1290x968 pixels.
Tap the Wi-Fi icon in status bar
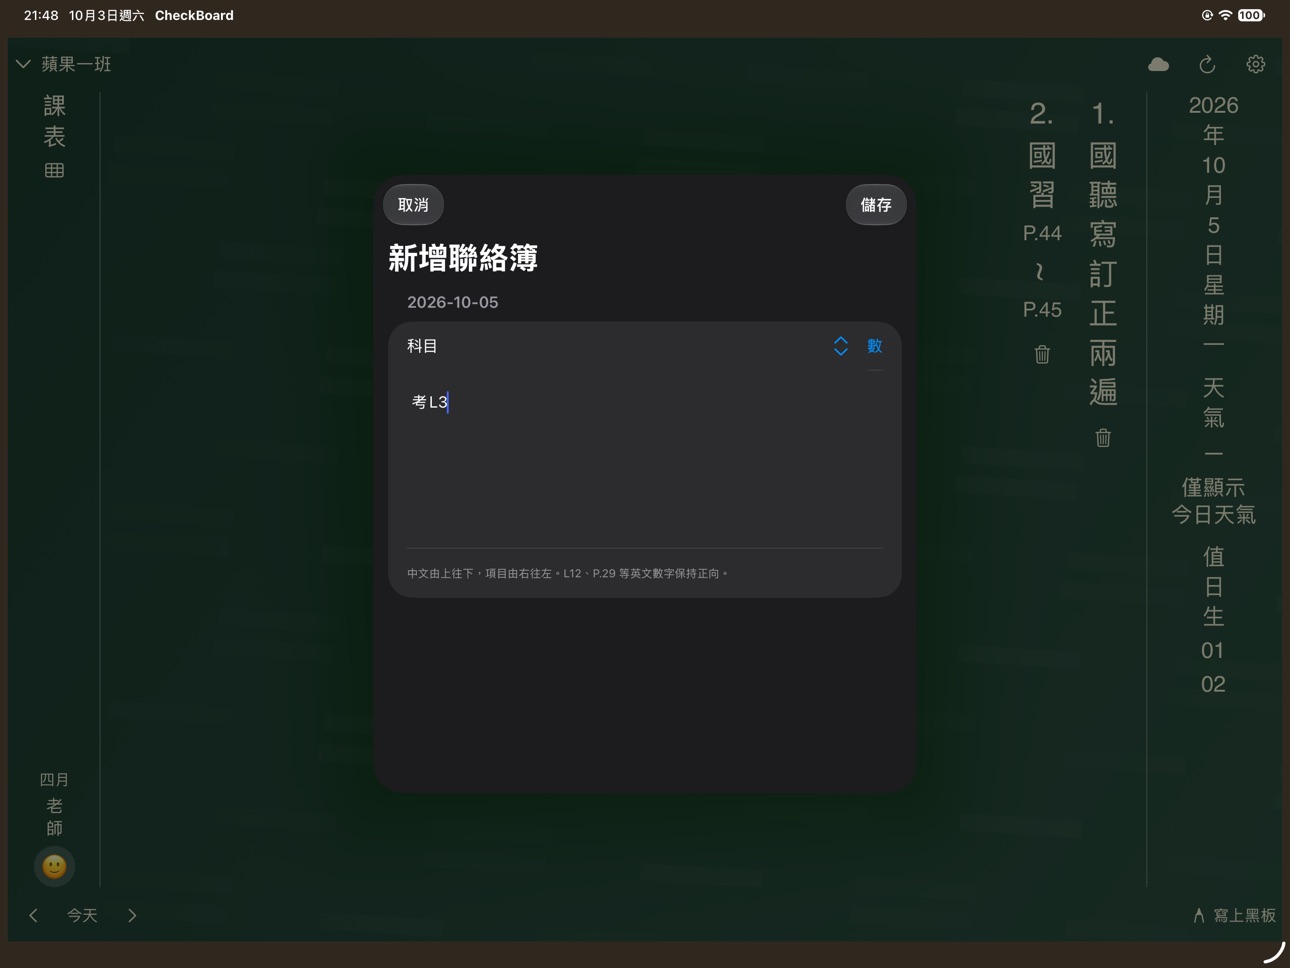click(1225, 15)
